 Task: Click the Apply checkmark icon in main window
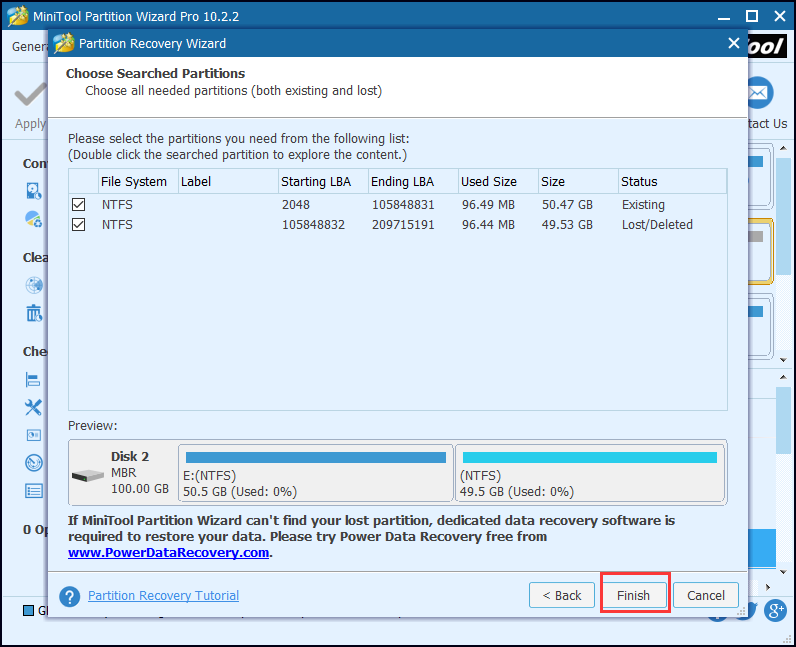[x=30, y=95]
